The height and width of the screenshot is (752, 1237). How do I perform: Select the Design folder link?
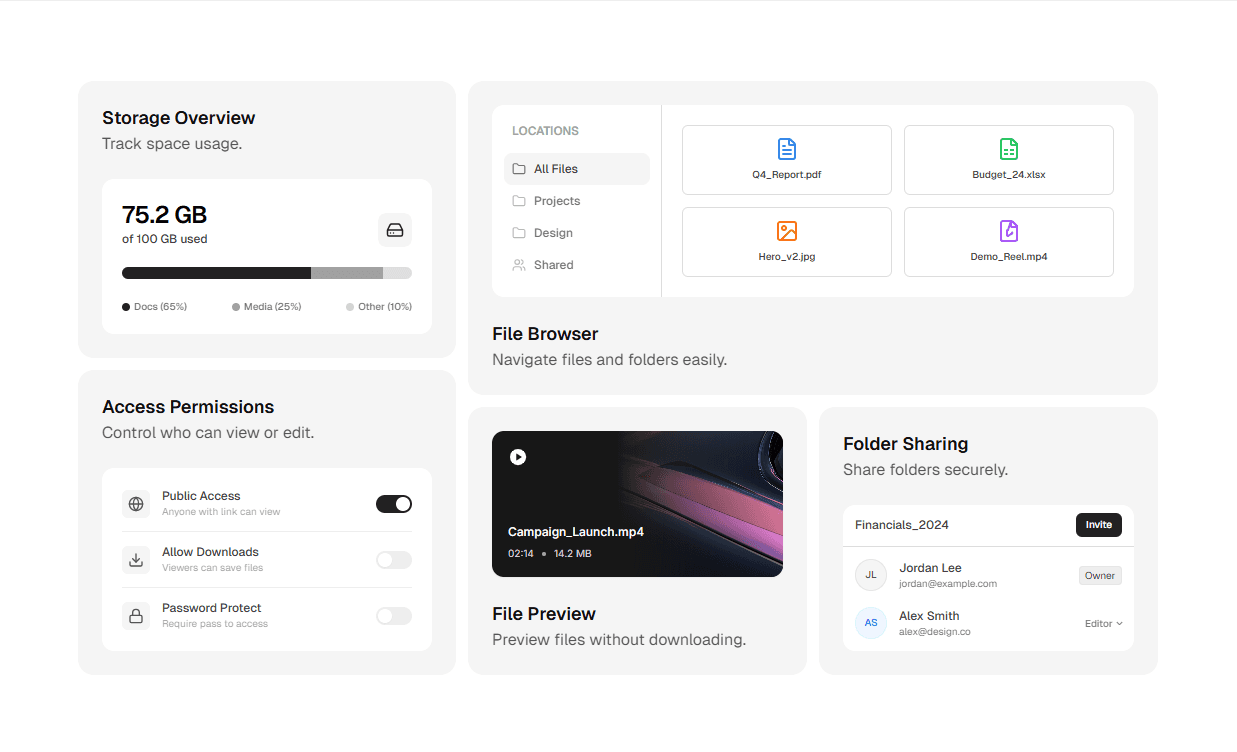(553, 232)
